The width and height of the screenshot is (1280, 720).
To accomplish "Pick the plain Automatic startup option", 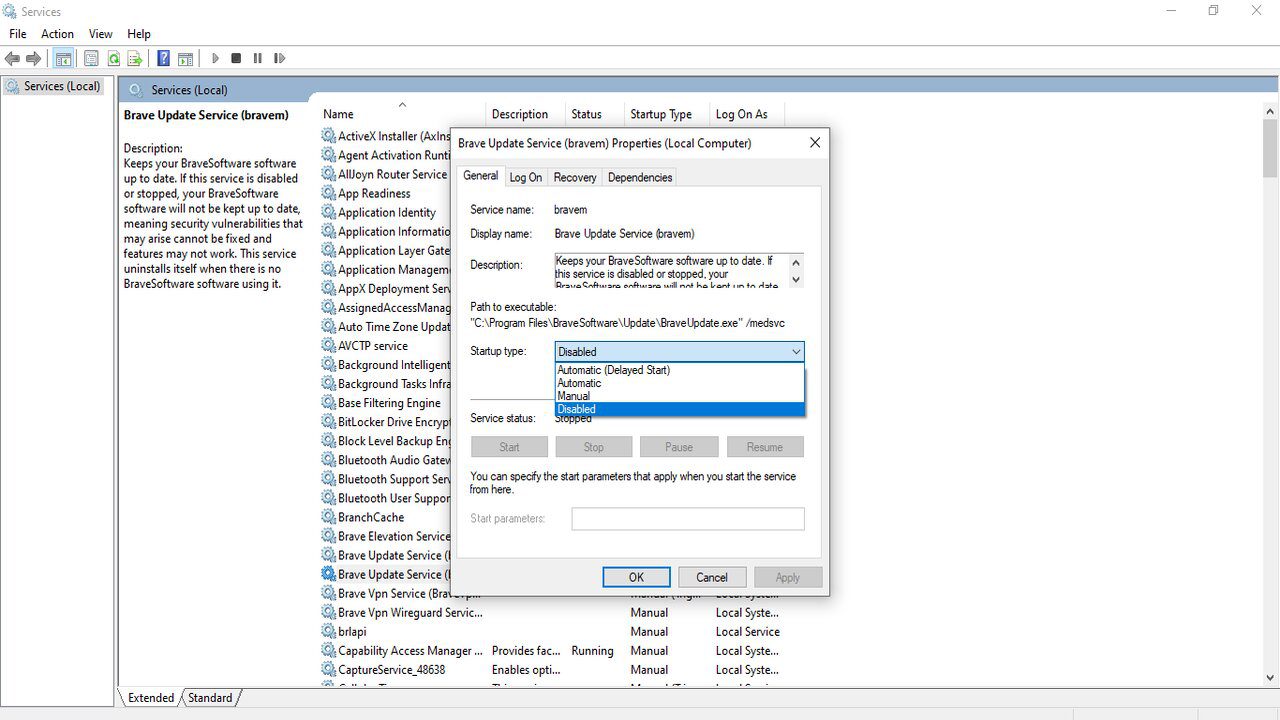I will [x=679, y=383].
